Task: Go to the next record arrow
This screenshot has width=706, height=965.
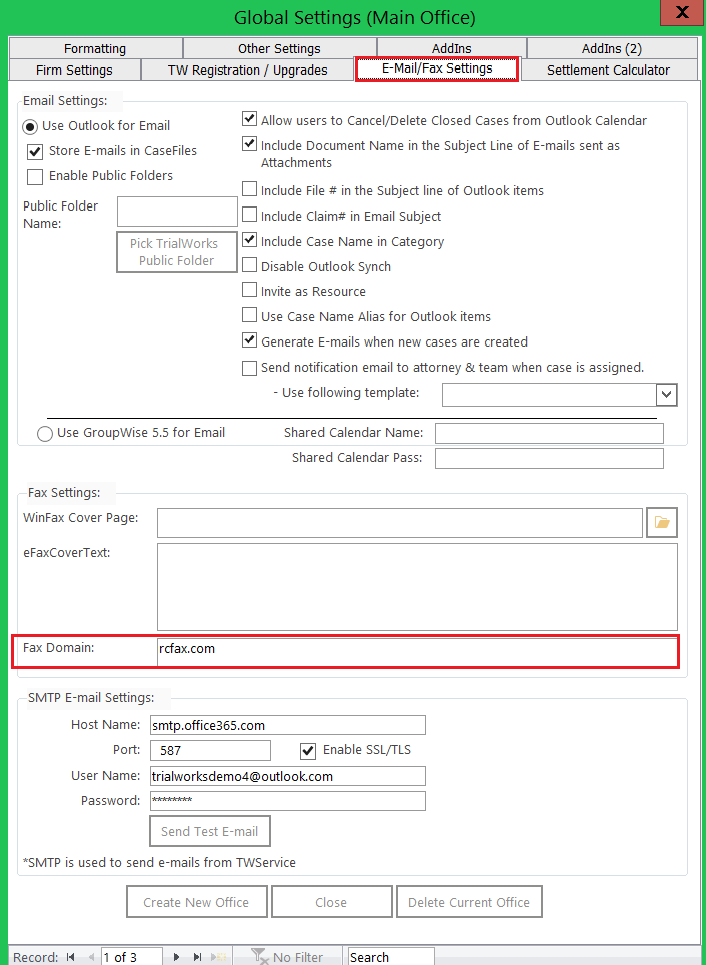Action: click(x=177, y=957)
